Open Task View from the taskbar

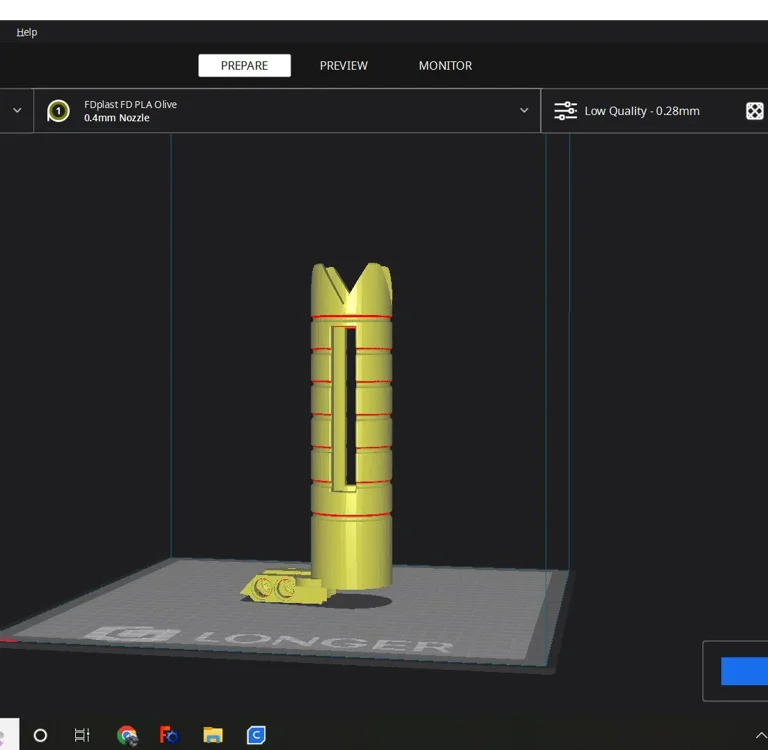coord(82,735)
